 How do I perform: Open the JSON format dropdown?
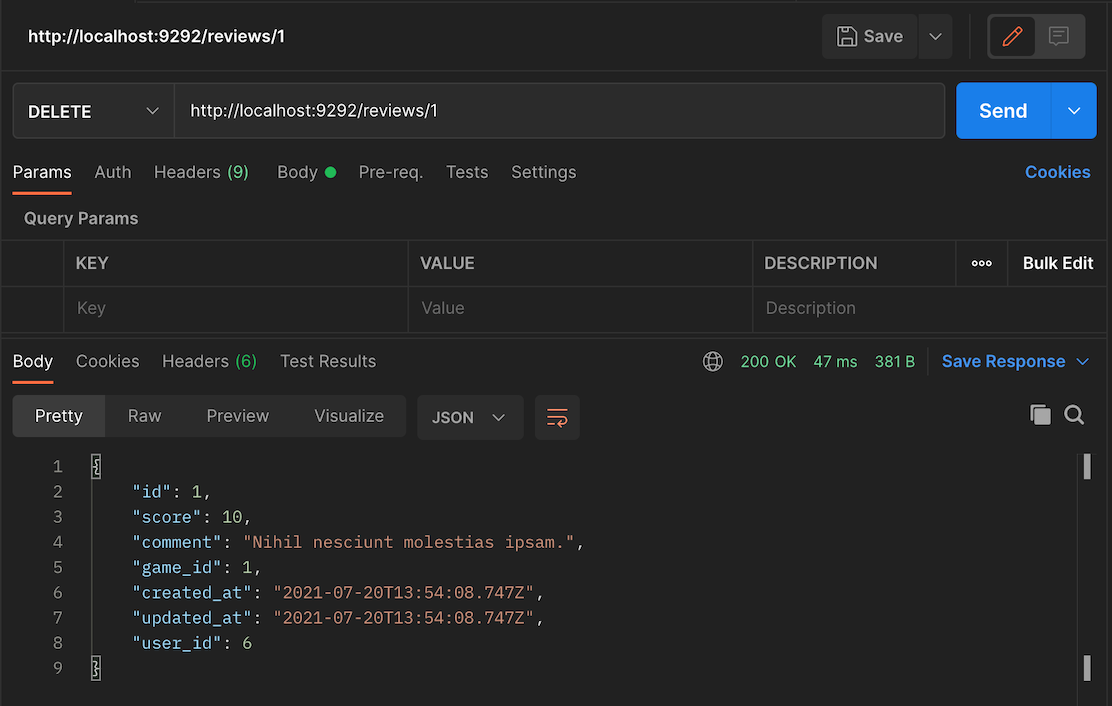(469, 418)
